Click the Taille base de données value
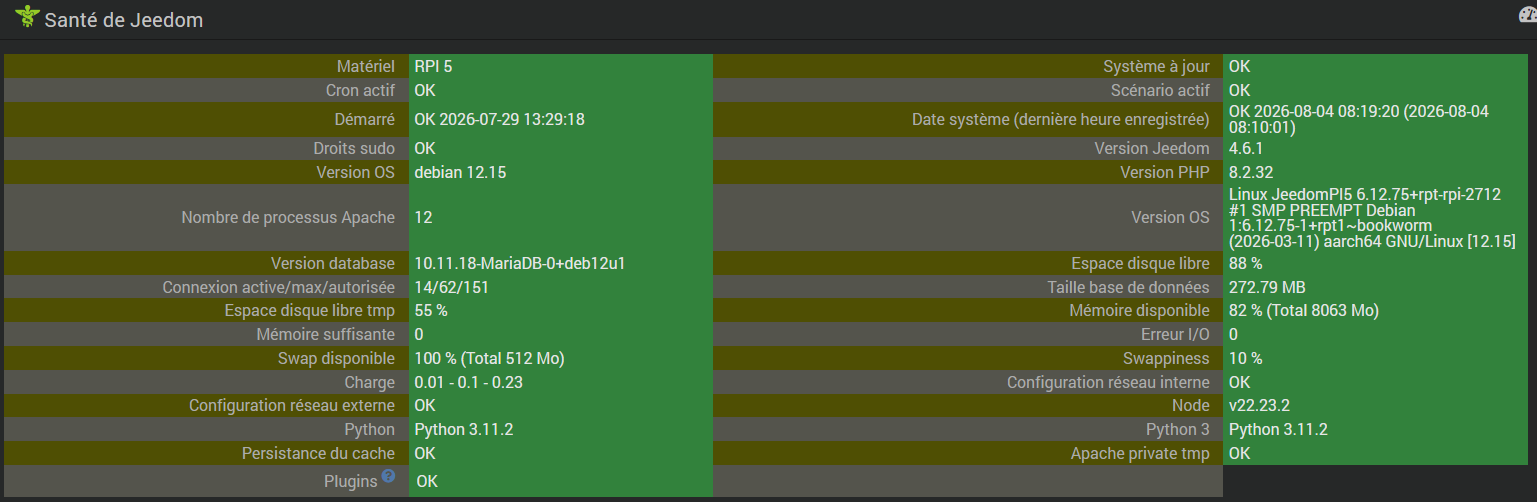1537x502 pixels. (x=1375, y=287)
